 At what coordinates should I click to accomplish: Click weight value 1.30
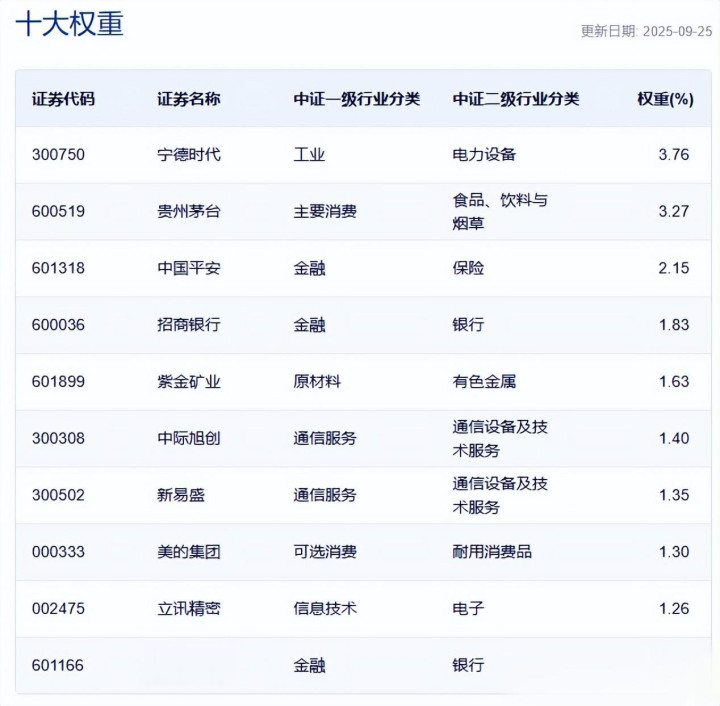674,552
